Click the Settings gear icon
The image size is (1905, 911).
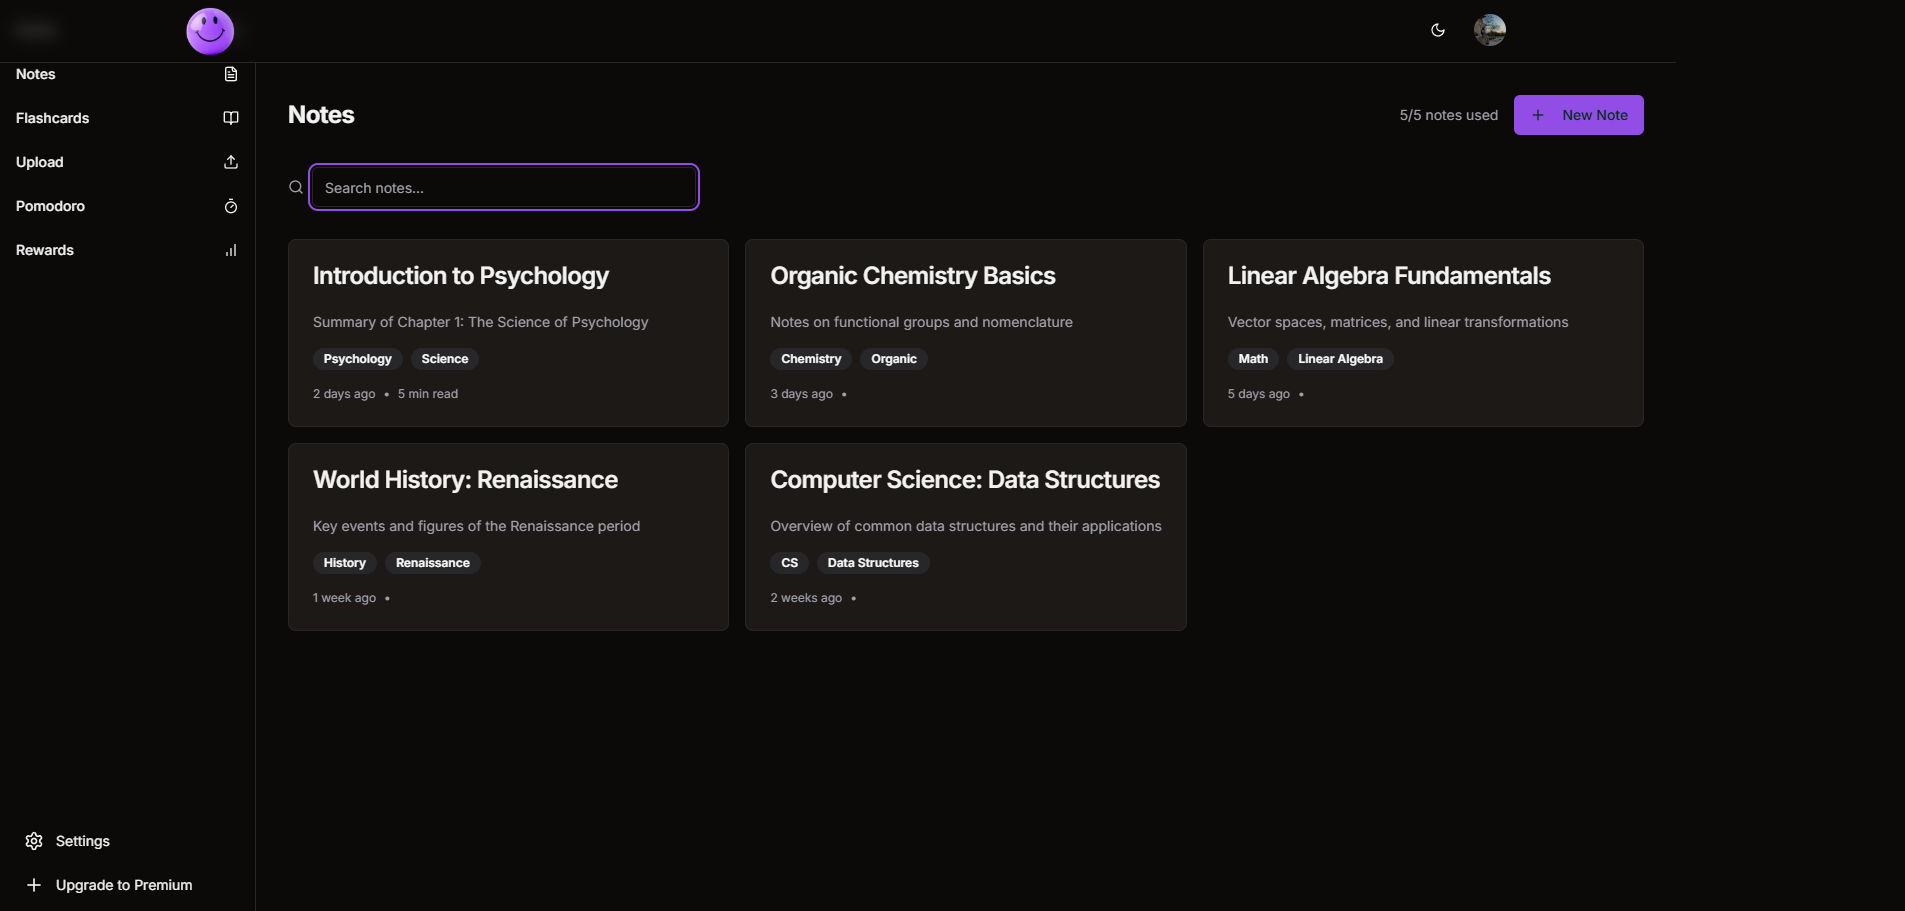click(34, 841)
